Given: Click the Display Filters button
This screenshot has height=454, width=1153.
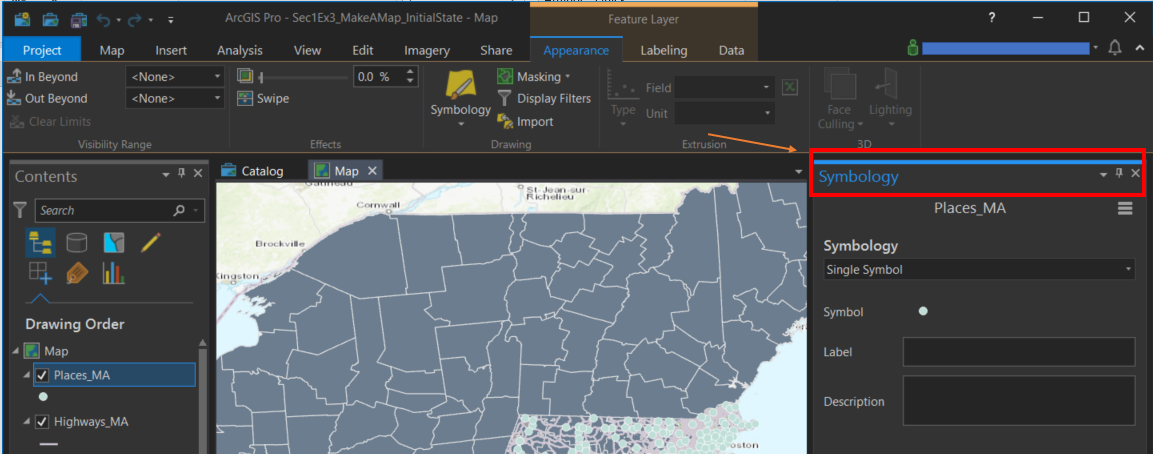Looking at the screenshot, I should 543,98.
